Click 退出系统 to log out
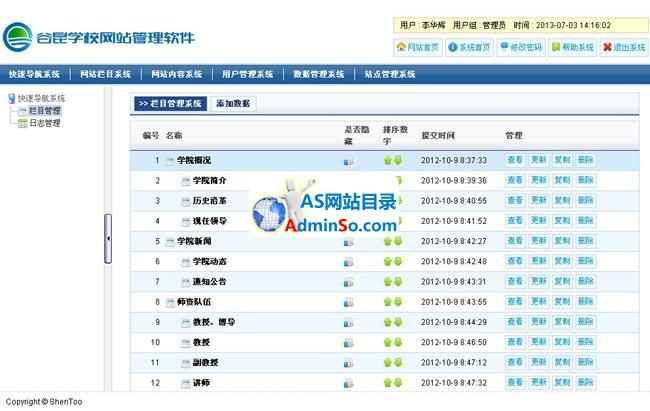This screenshot has width=650, height=411. pyautogui.click(x=624, y=47)
